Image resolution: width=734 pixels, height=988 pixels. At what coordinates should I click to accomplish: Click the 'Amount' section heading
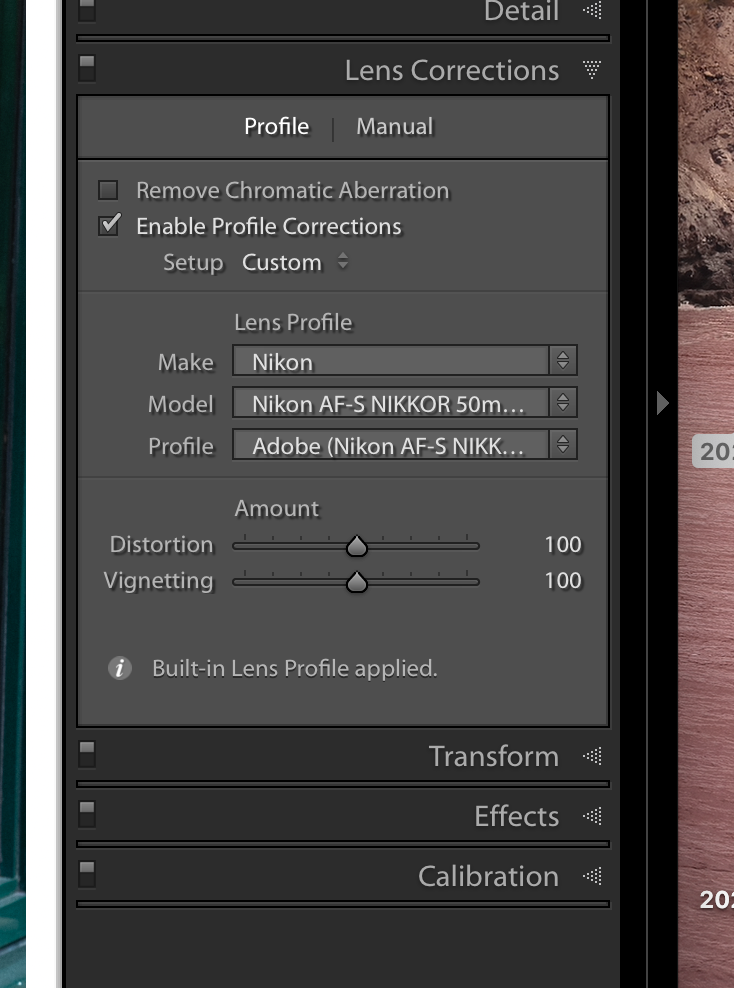(x=277, y=508)
